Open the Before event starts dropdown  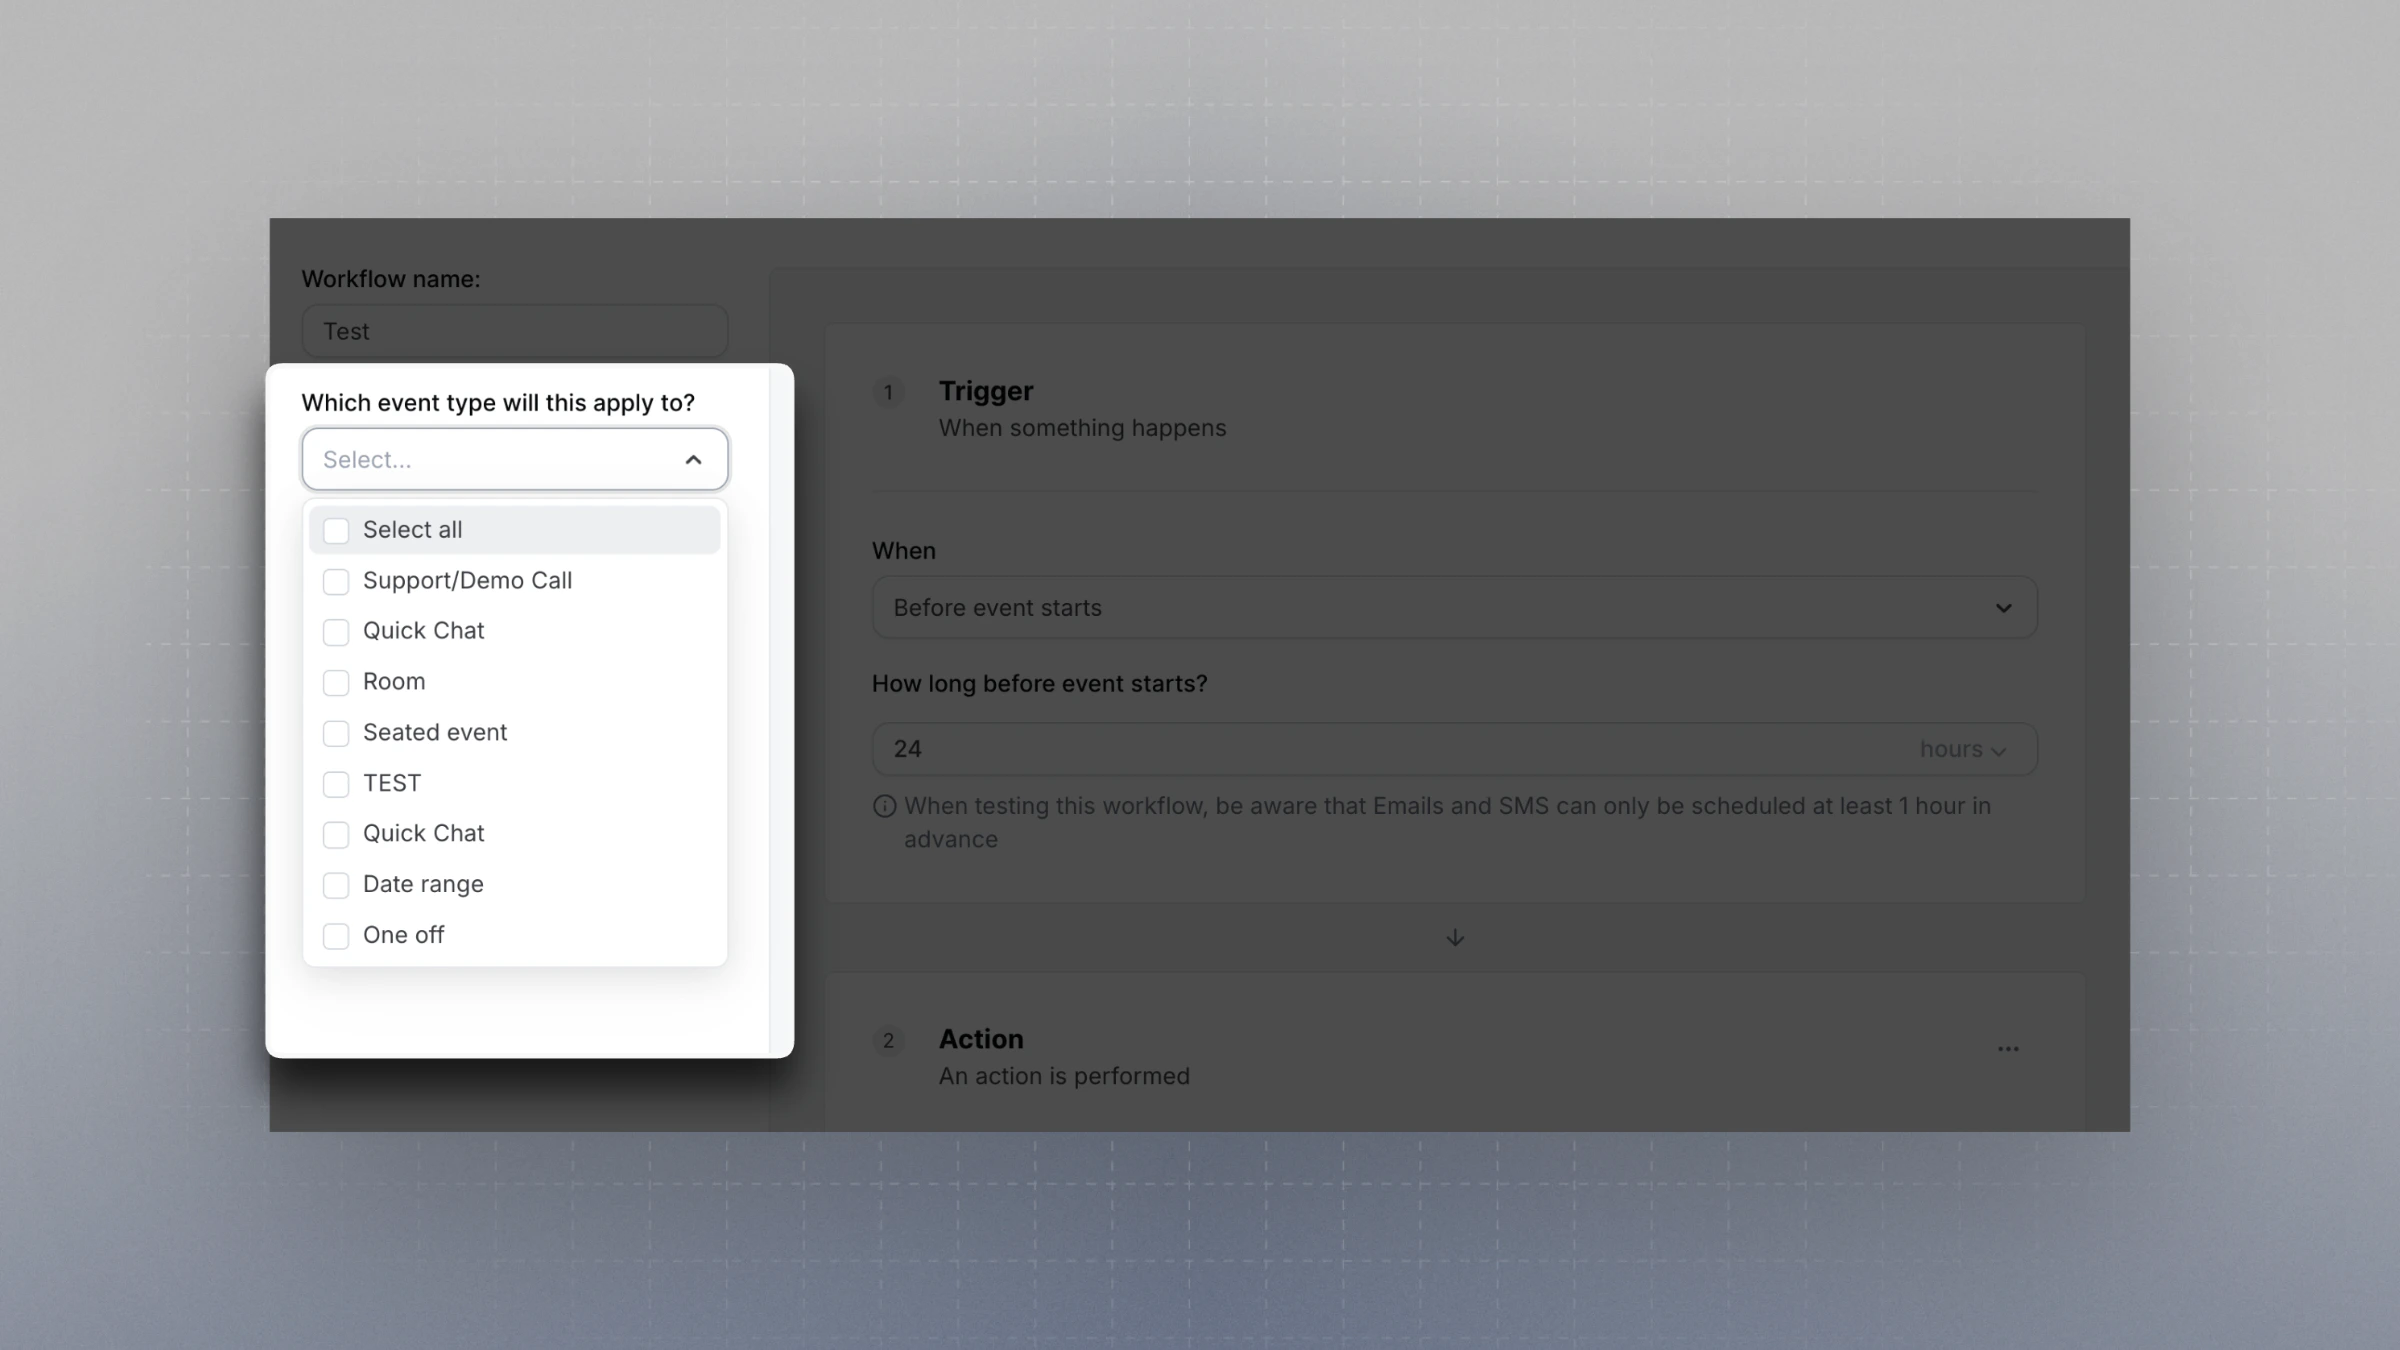click(1453, 608)
